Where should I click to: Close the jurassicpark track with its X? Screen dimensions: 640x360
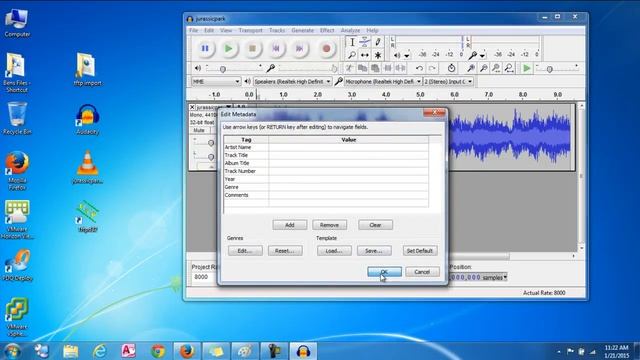[x=192, y=107]
